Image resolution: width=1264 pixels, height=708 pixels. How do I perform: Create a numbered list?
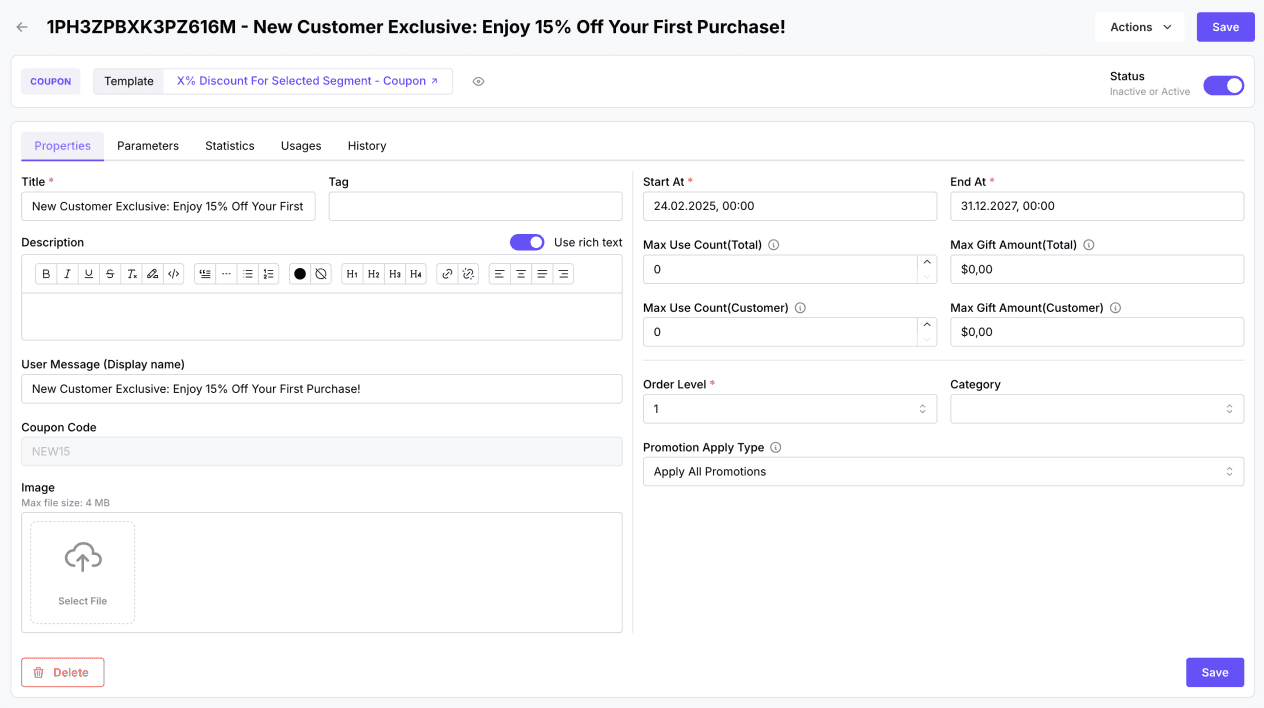click(x=268, y=274)
